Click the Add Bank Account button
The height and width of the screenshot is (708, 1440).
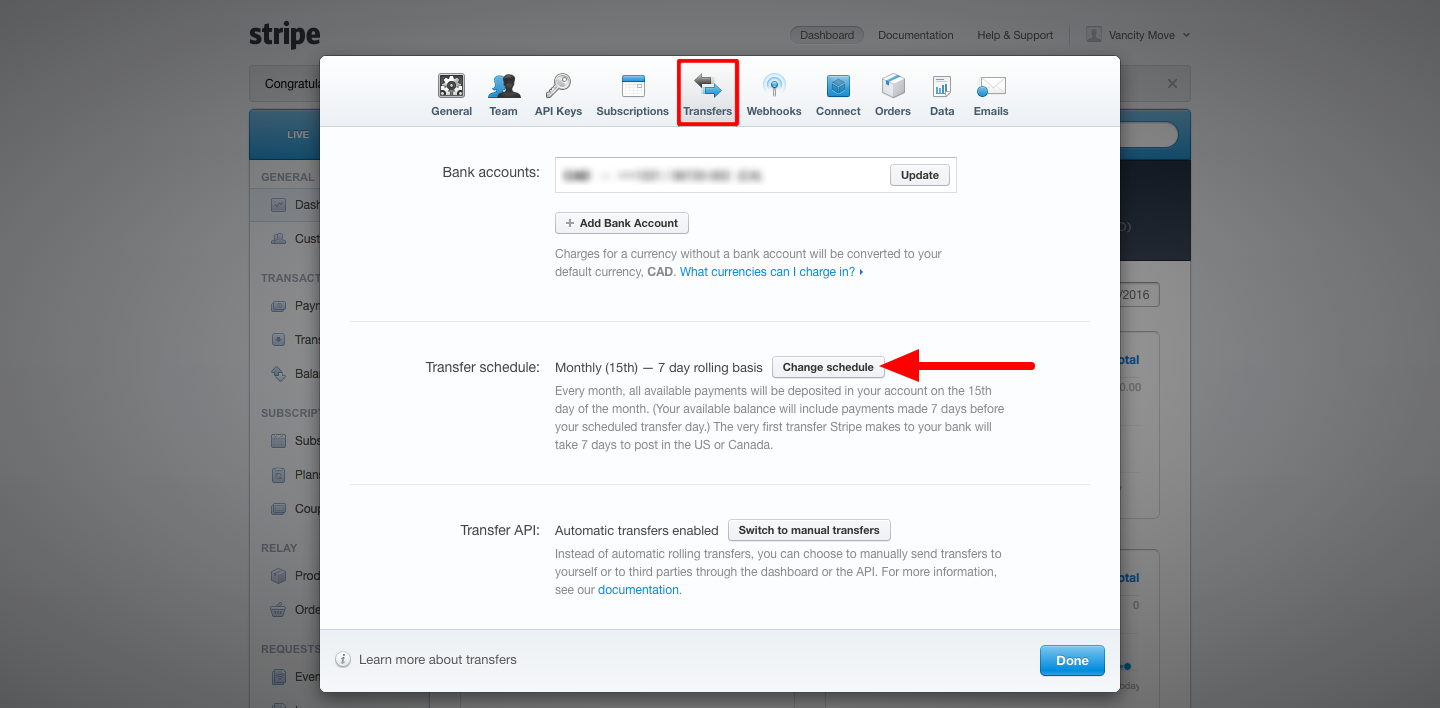pos(621,223)
